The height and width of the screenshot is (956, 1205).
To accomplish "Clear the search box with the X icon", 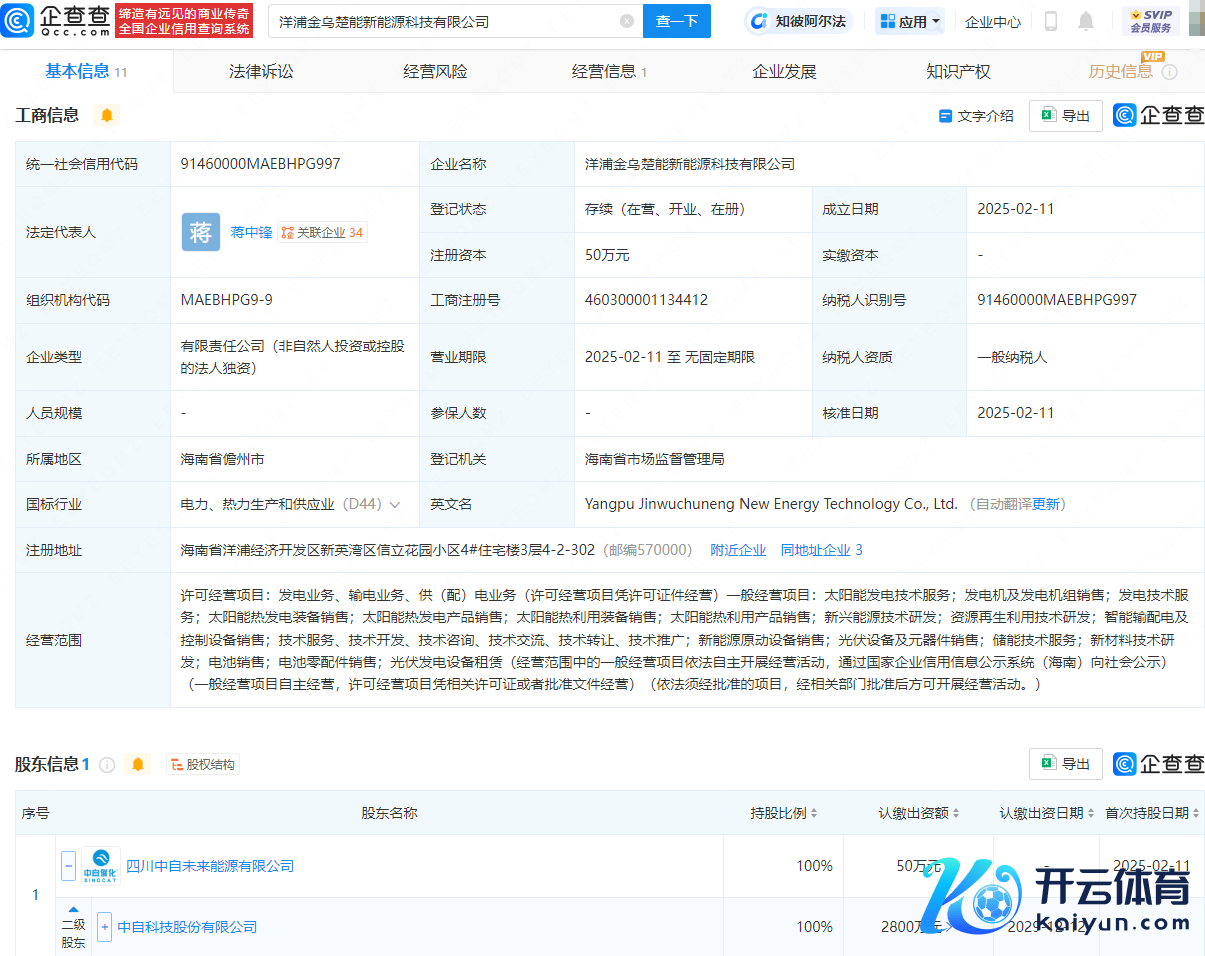I will (627, 21).
